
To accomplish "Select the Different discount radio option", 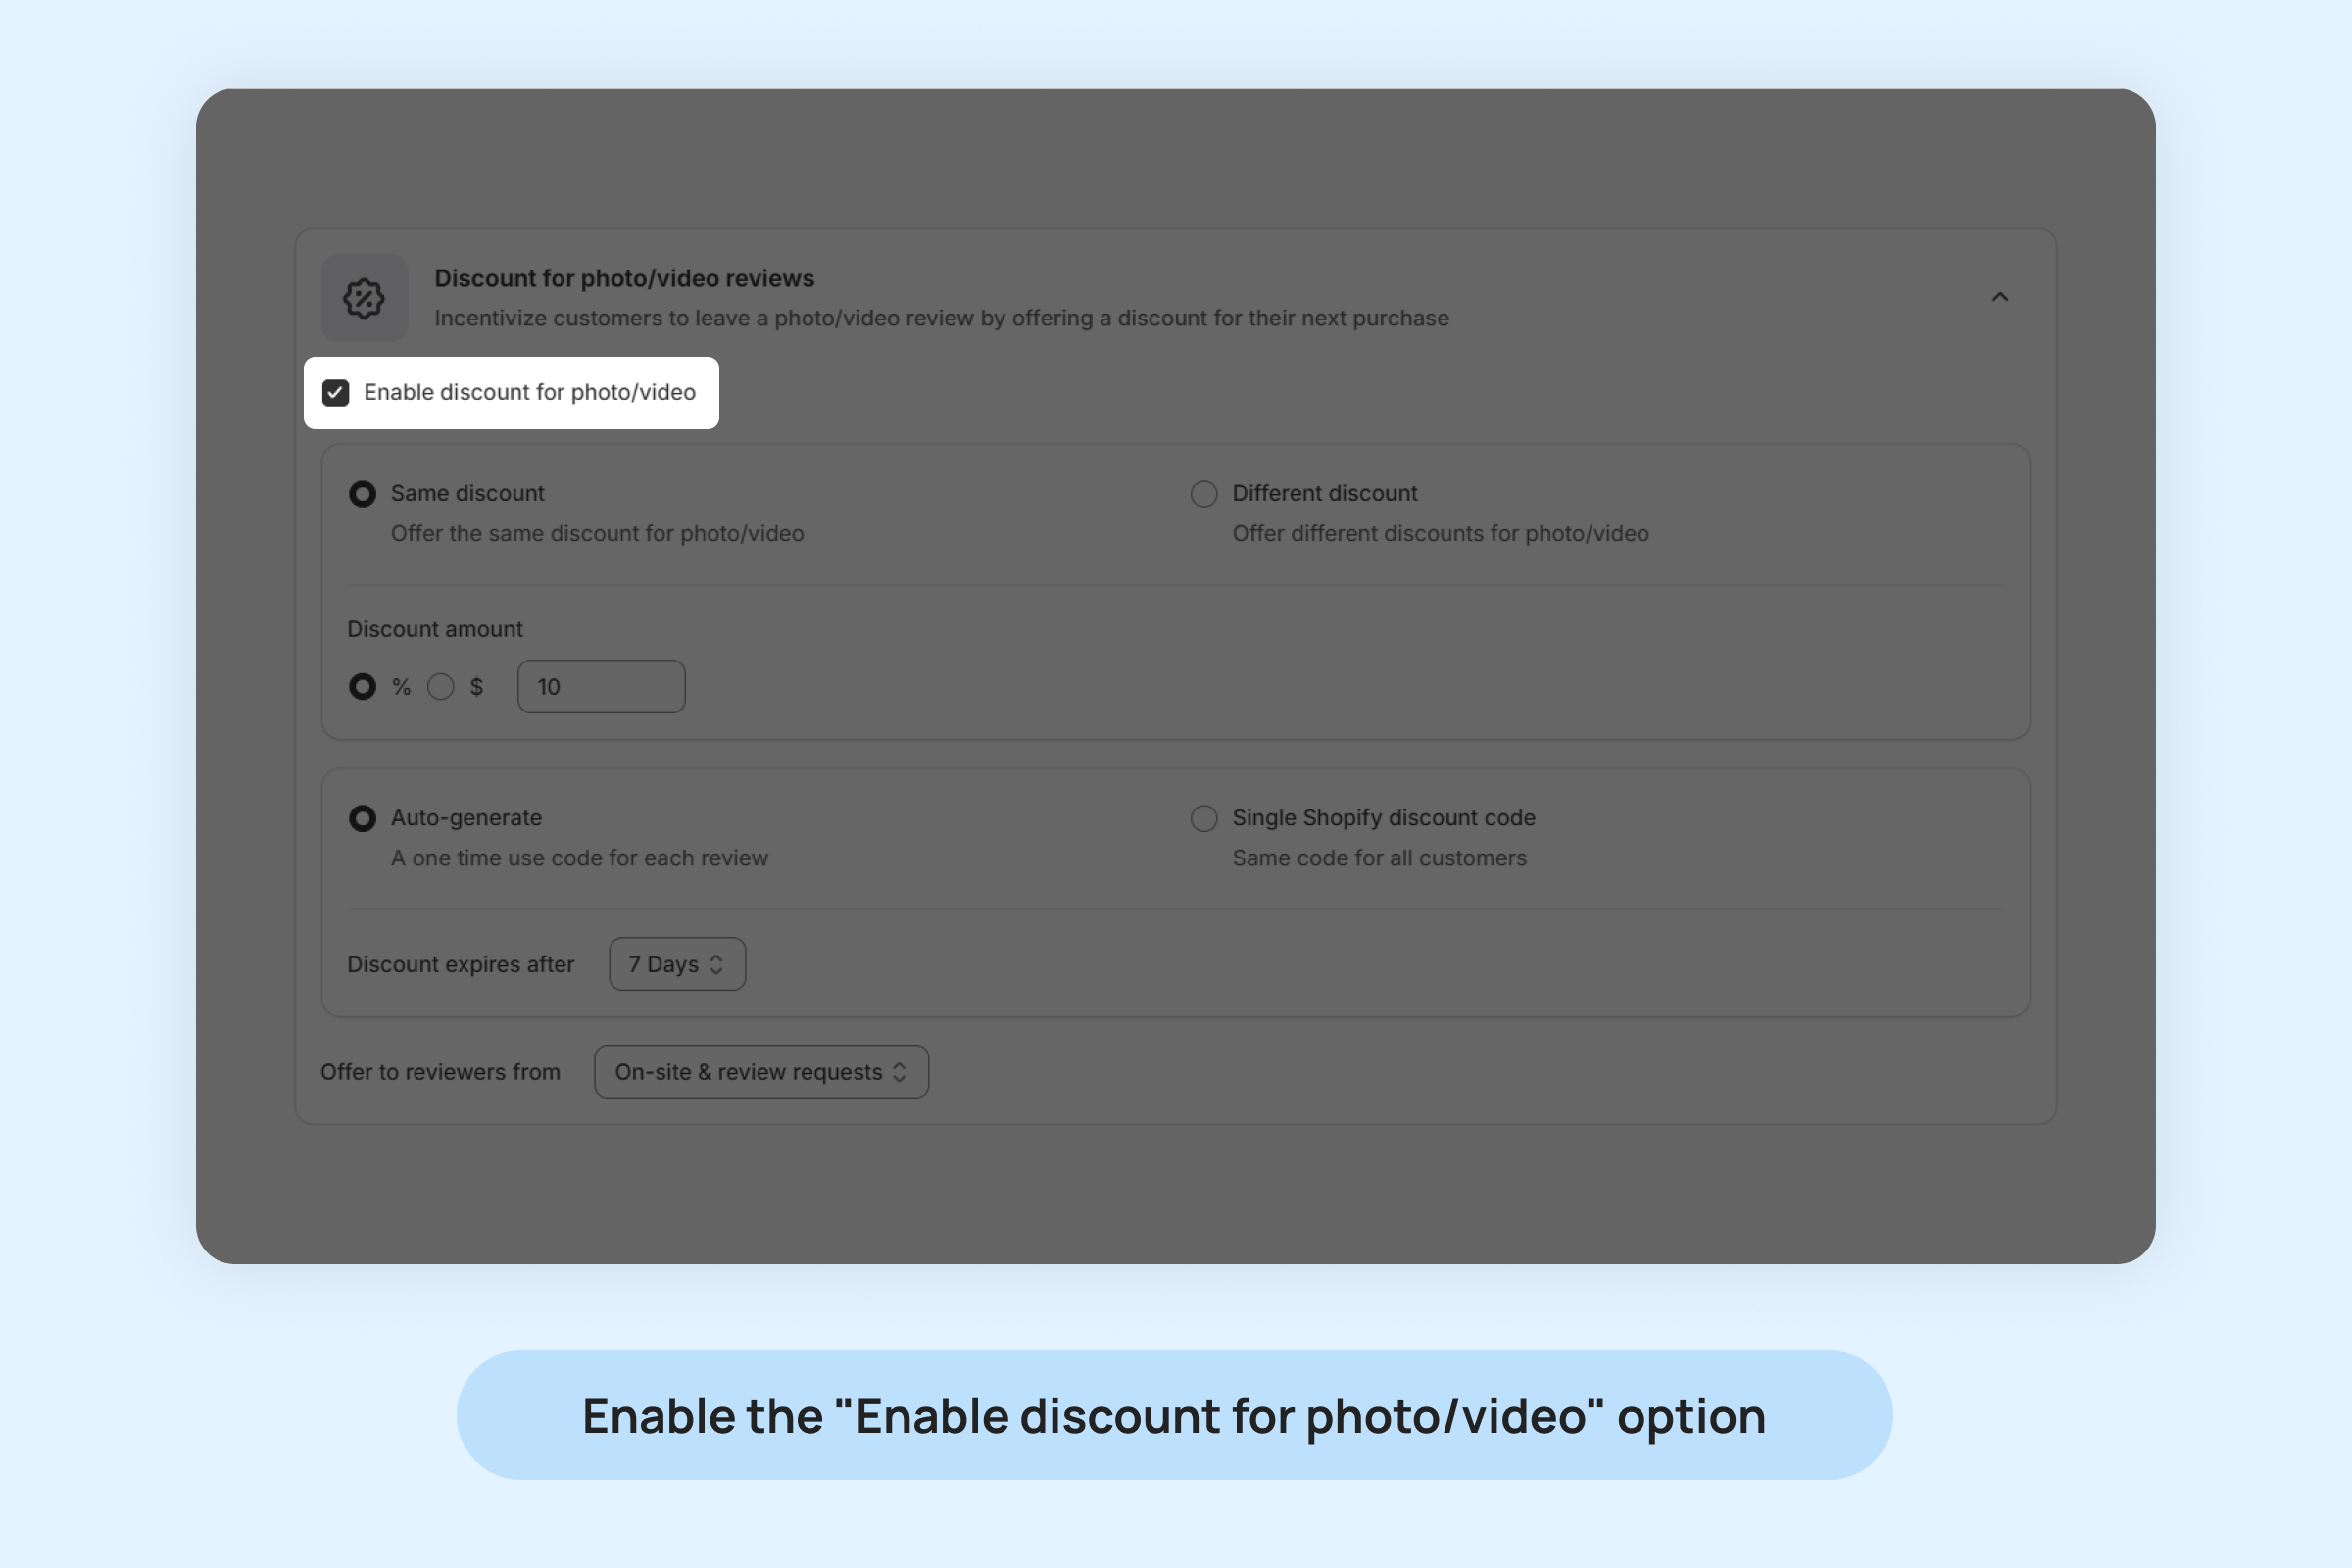I will pos(1204,494).
